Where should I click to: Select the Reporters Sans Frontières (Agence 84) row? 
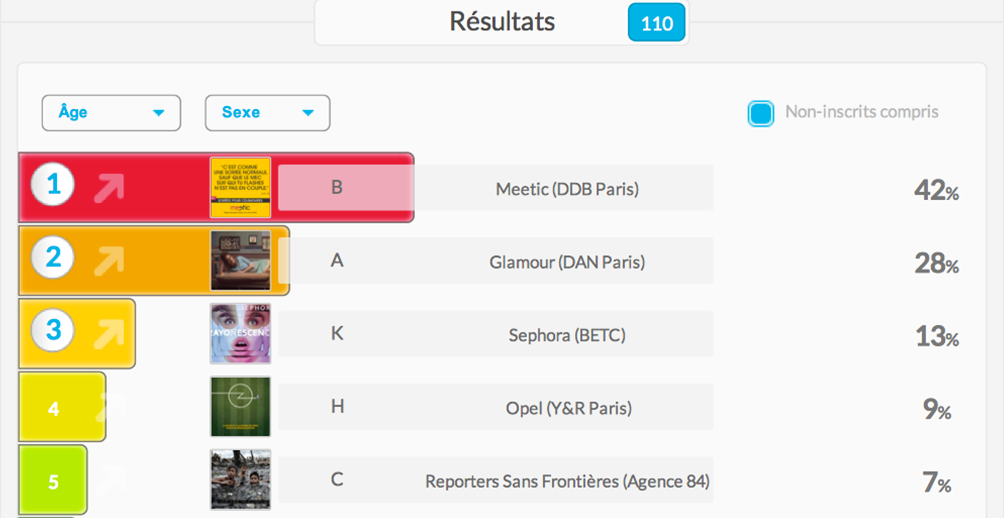click(x=496, y=480)
